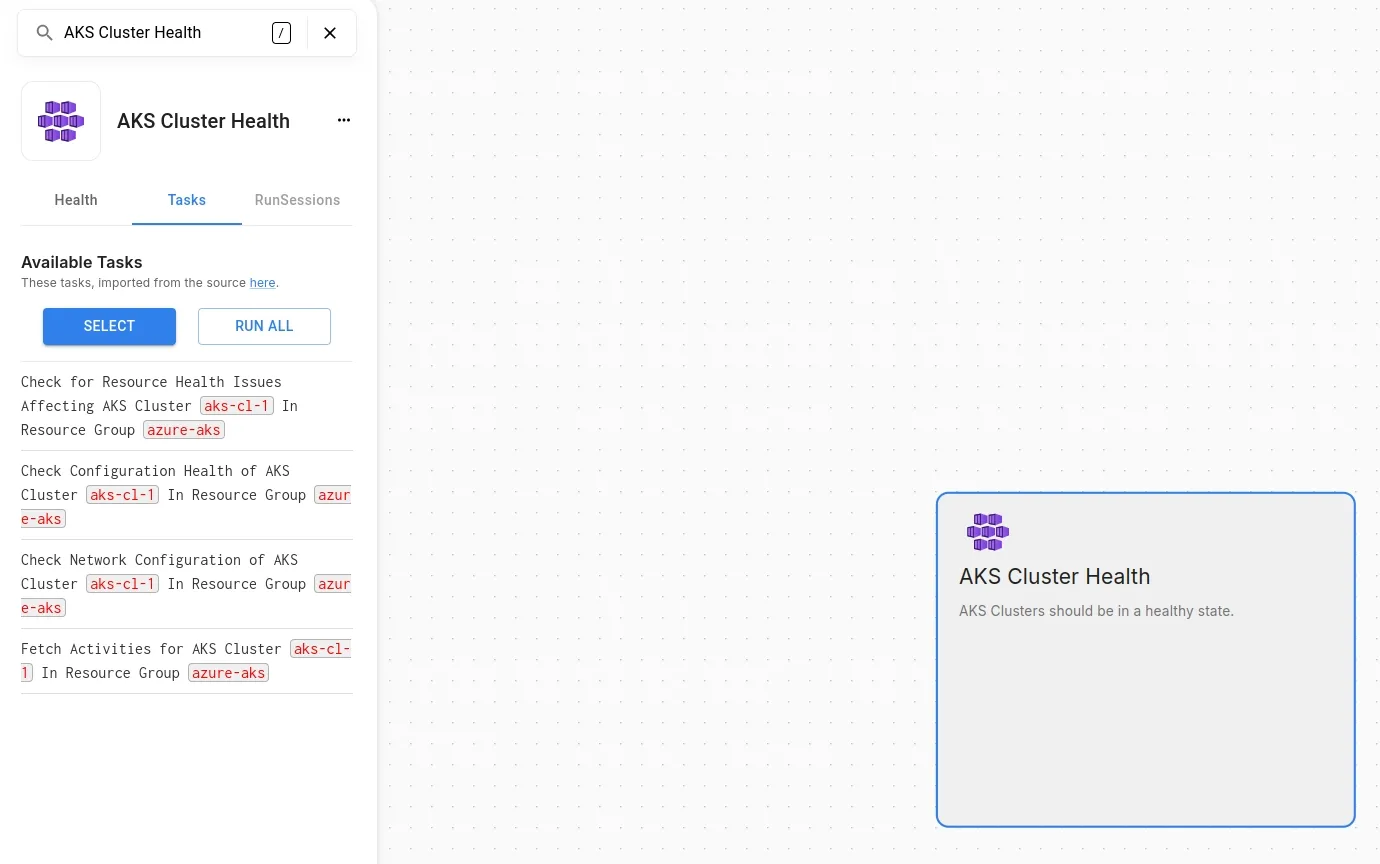Click the search magnifier icon

[x=44, y=33]
